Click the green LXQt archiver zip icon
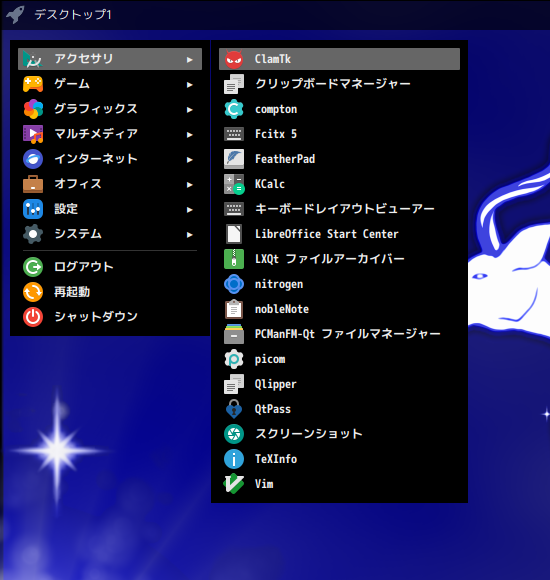550x580 pixels. tap(234, 259)
